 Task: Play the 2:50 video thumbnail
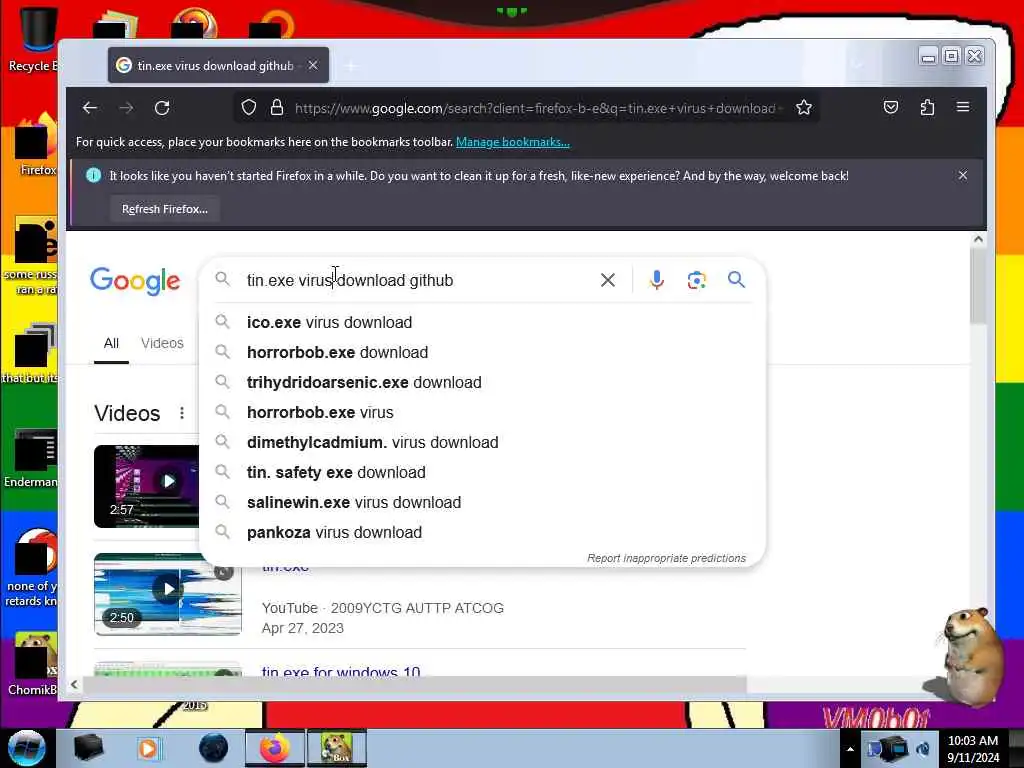(168, 594)
